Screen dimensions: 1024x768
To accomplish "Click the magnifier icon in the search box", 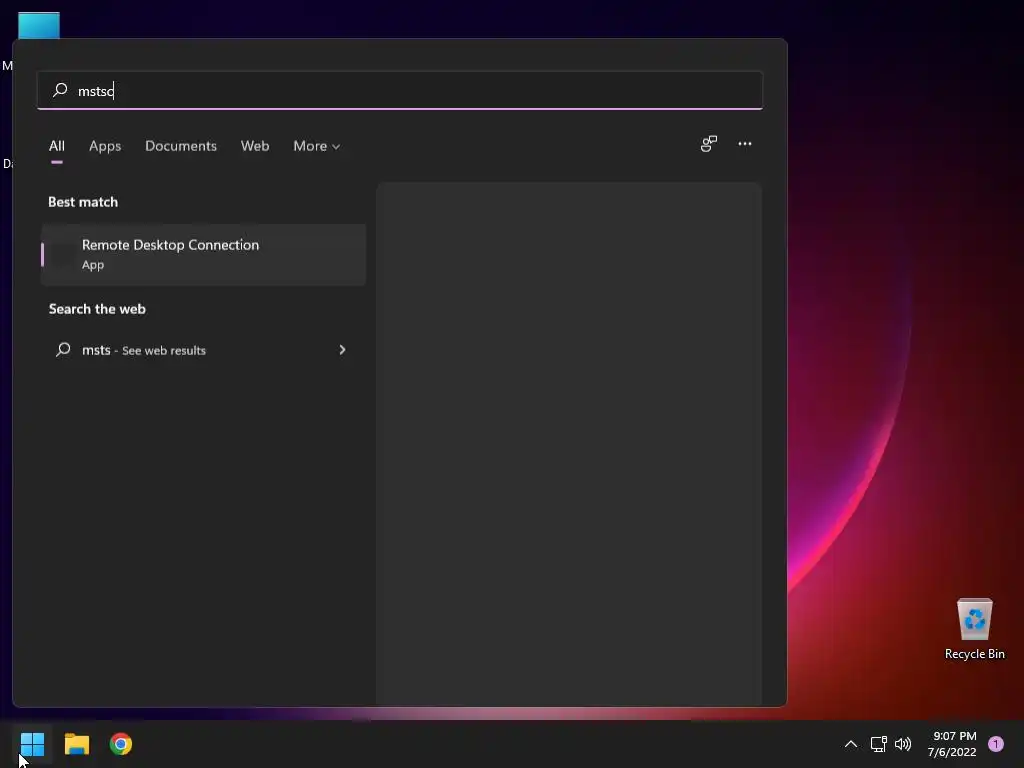I will tap(60, 89).
